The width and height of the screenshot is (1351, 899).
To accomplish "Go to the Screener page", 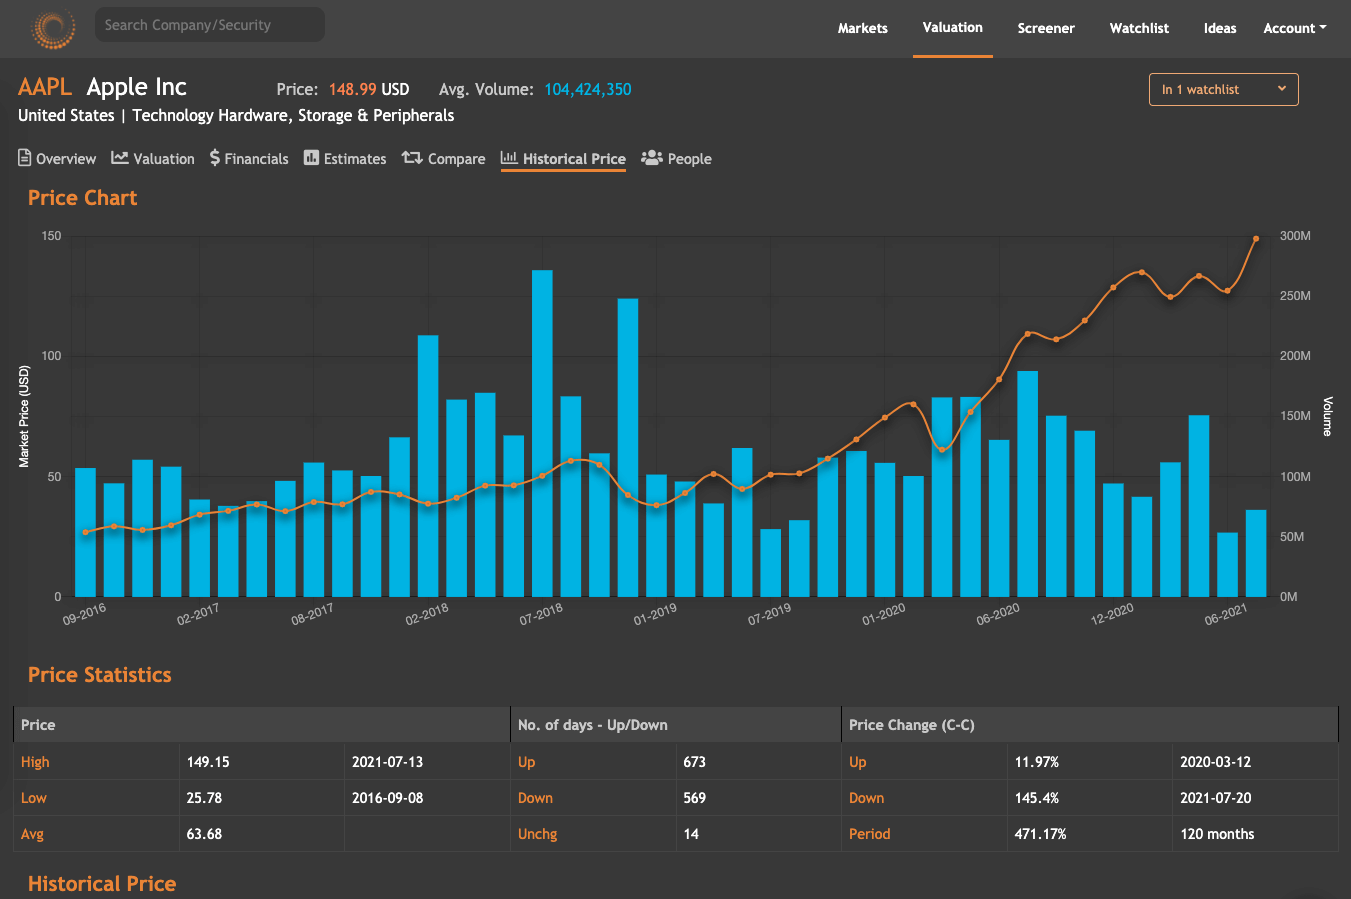I will pyautogui.click(x=1046, y=28).
